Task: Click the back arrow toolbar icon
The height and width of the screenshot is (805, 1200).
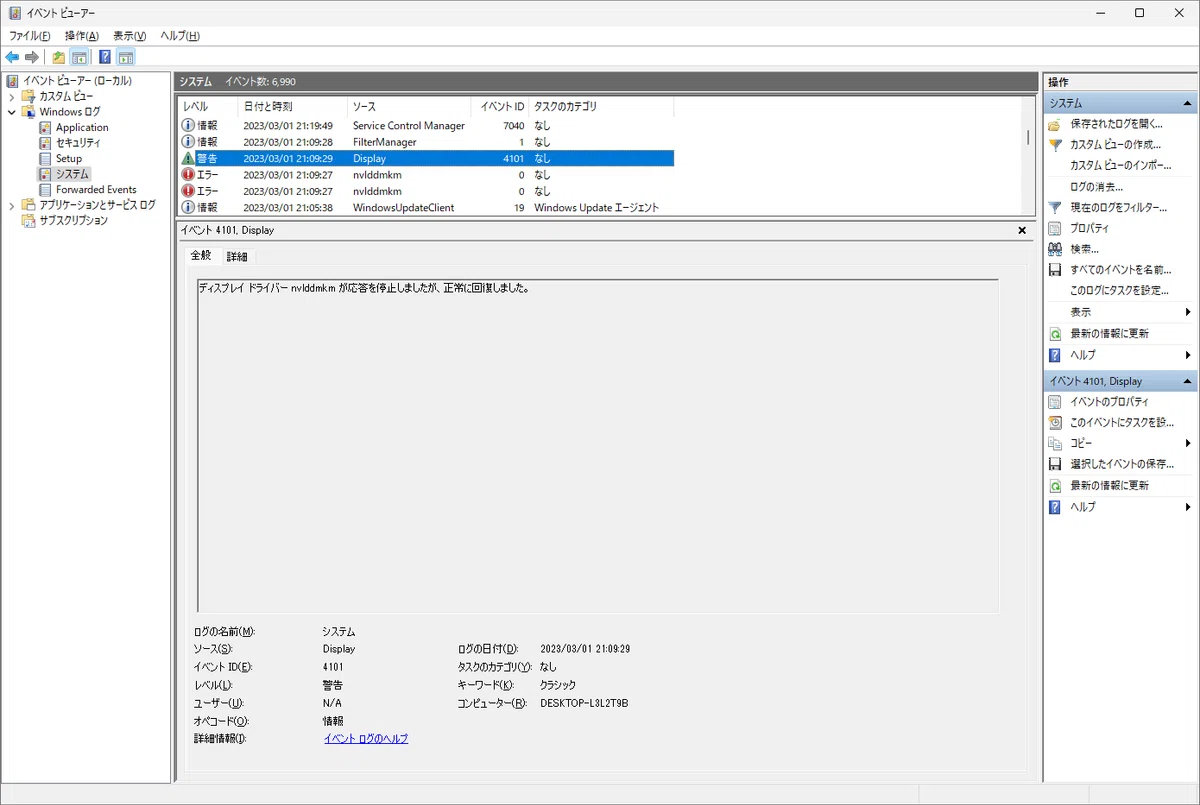Action: click(x=12, y=57)
